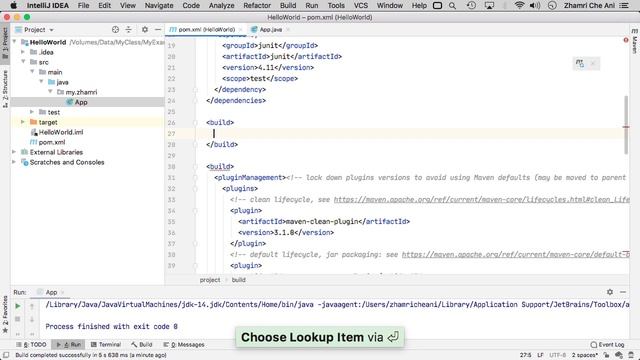
Task: Open the TODO tool window
Action: pos(31,344)
